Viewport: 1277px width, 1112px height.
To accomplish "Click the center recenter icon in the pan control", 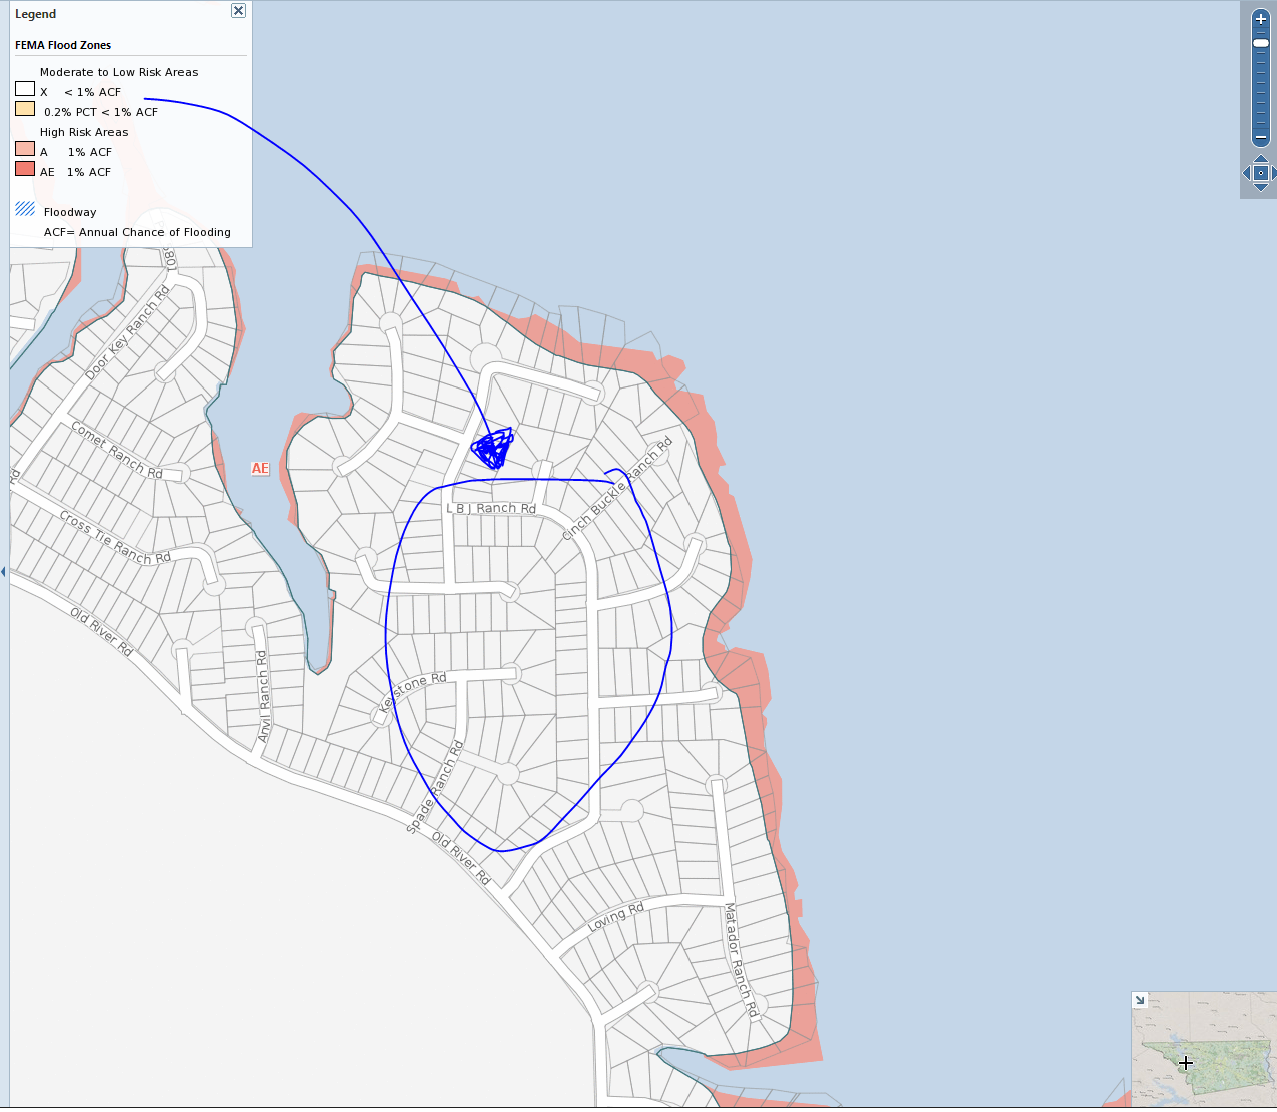I will tap(1260, 172).
